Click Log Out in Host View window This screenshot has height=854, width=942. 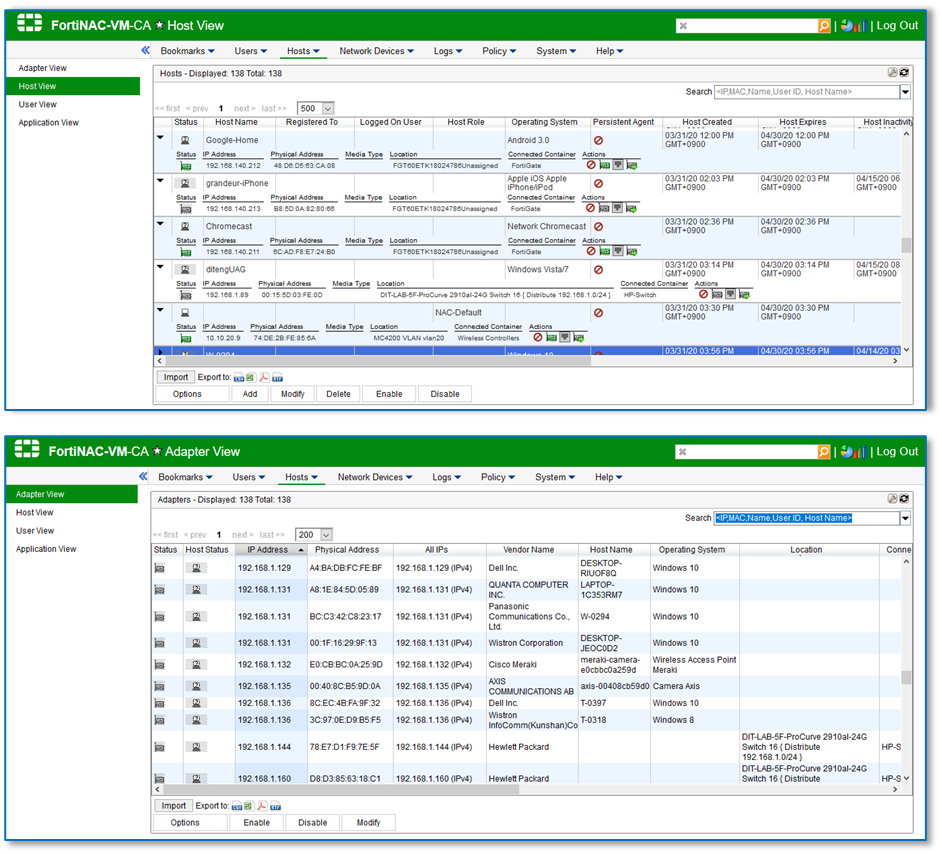tap(897, 26)
